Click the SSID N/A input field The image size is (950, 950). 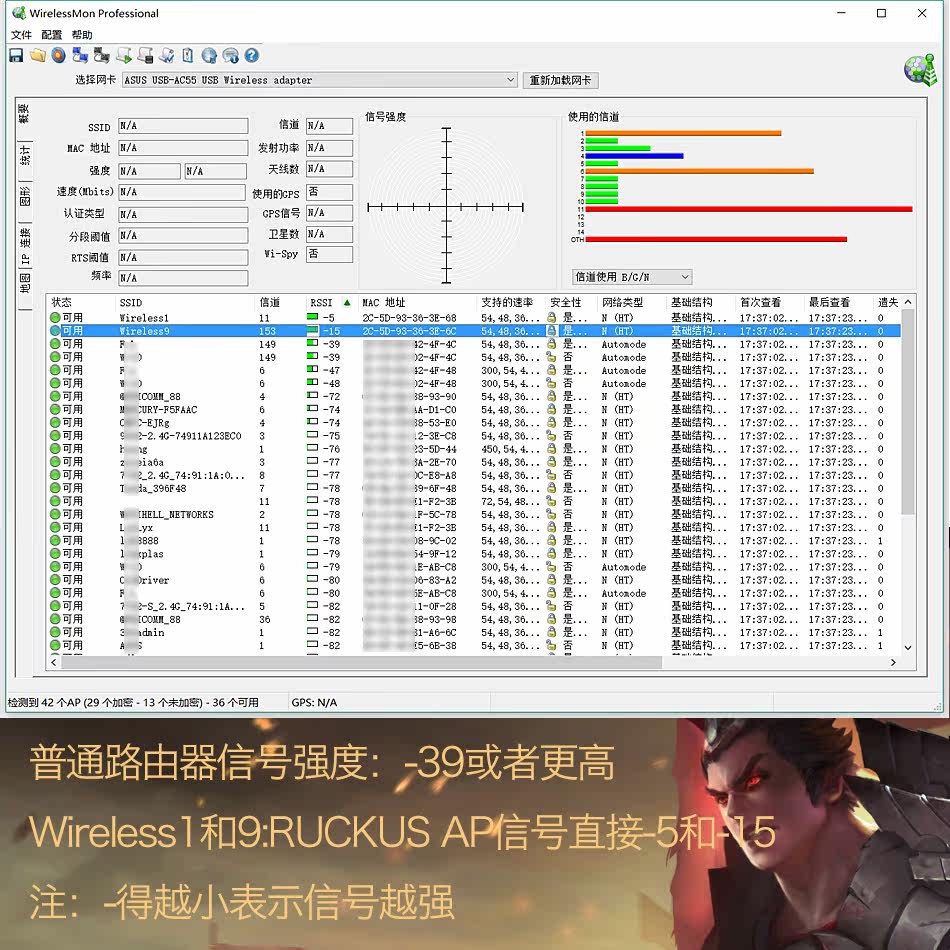pos(183,126)
